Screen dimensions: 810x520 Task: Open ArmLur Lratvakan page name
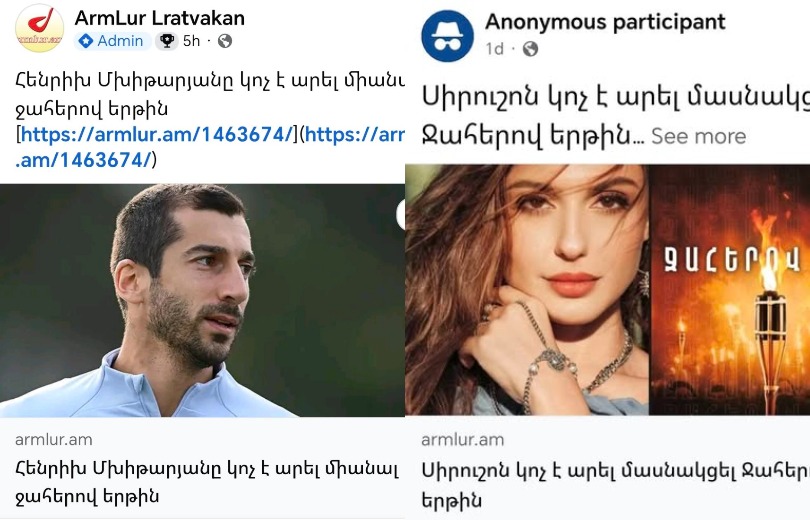coord(160,18)
